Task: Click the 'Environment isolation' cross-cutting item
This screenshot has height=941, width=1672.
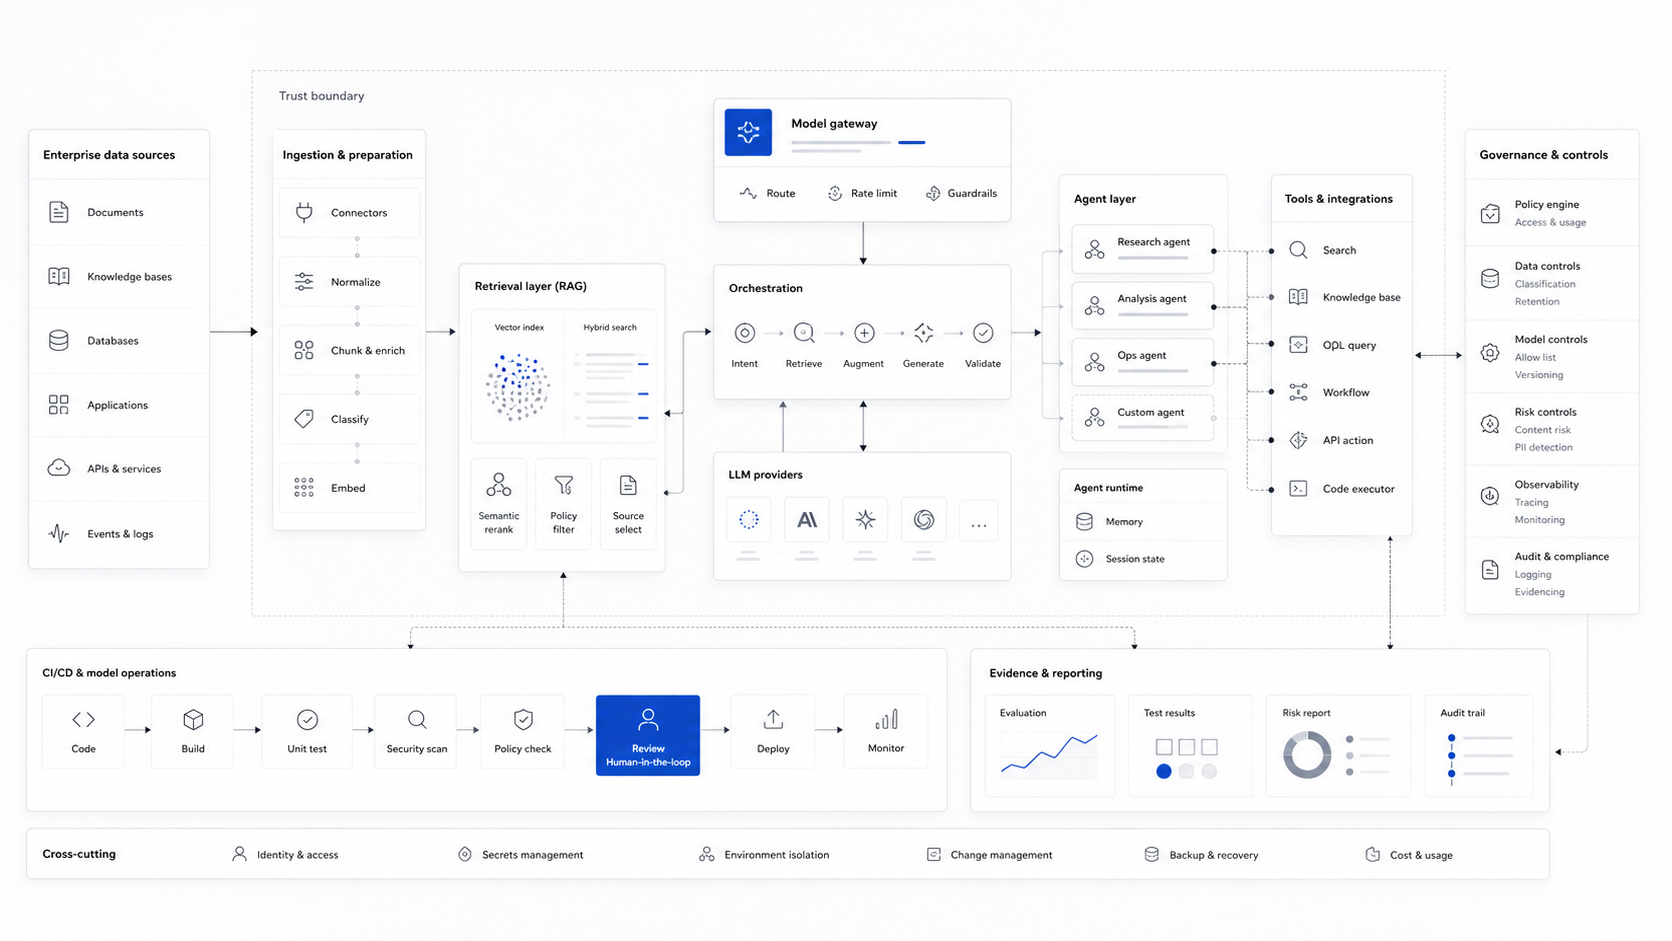Action: pos(765,855)
